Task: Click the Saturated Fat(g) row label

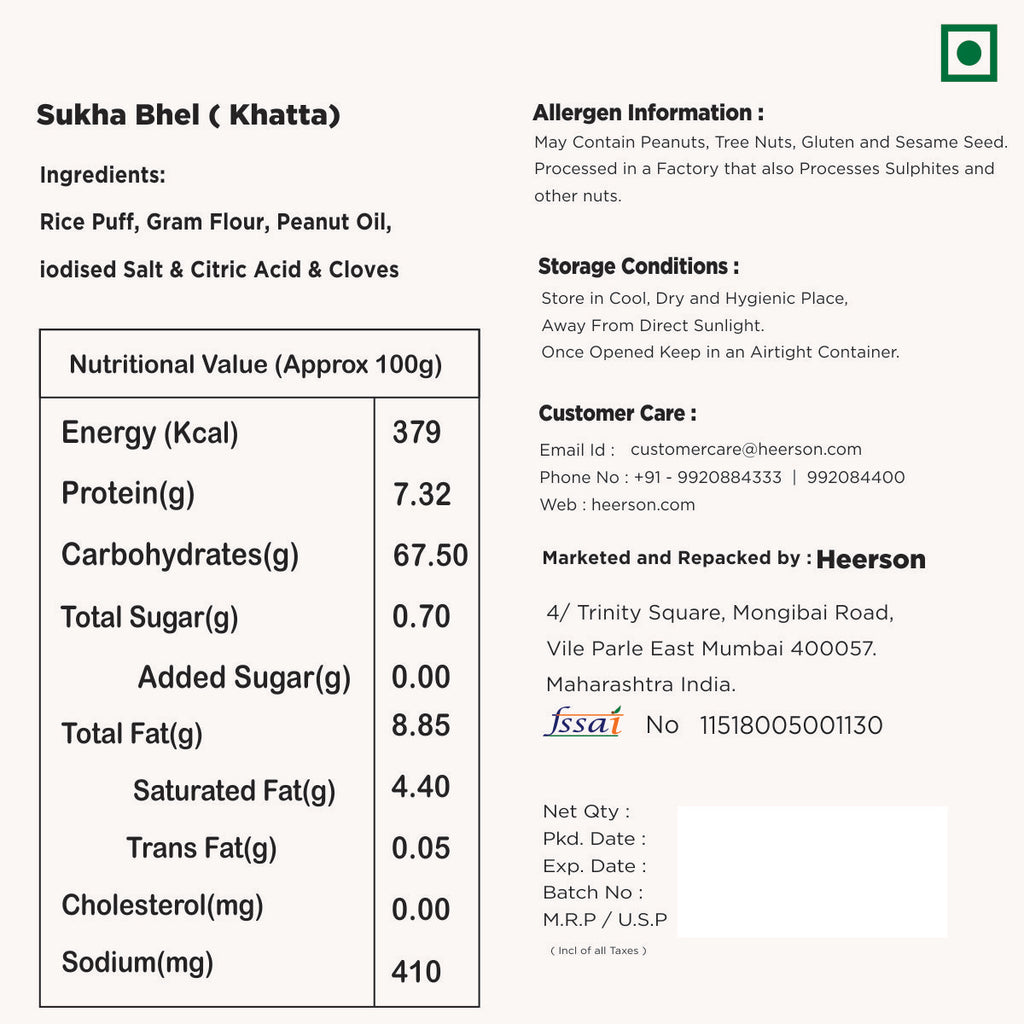Action: click(x=234, y=791)
